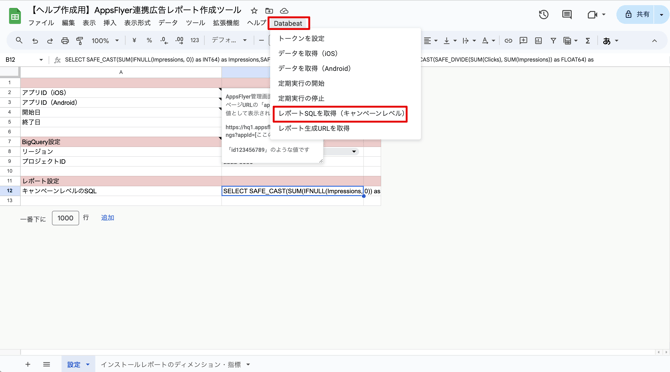Star this spreadsheet

coord(254,11)
